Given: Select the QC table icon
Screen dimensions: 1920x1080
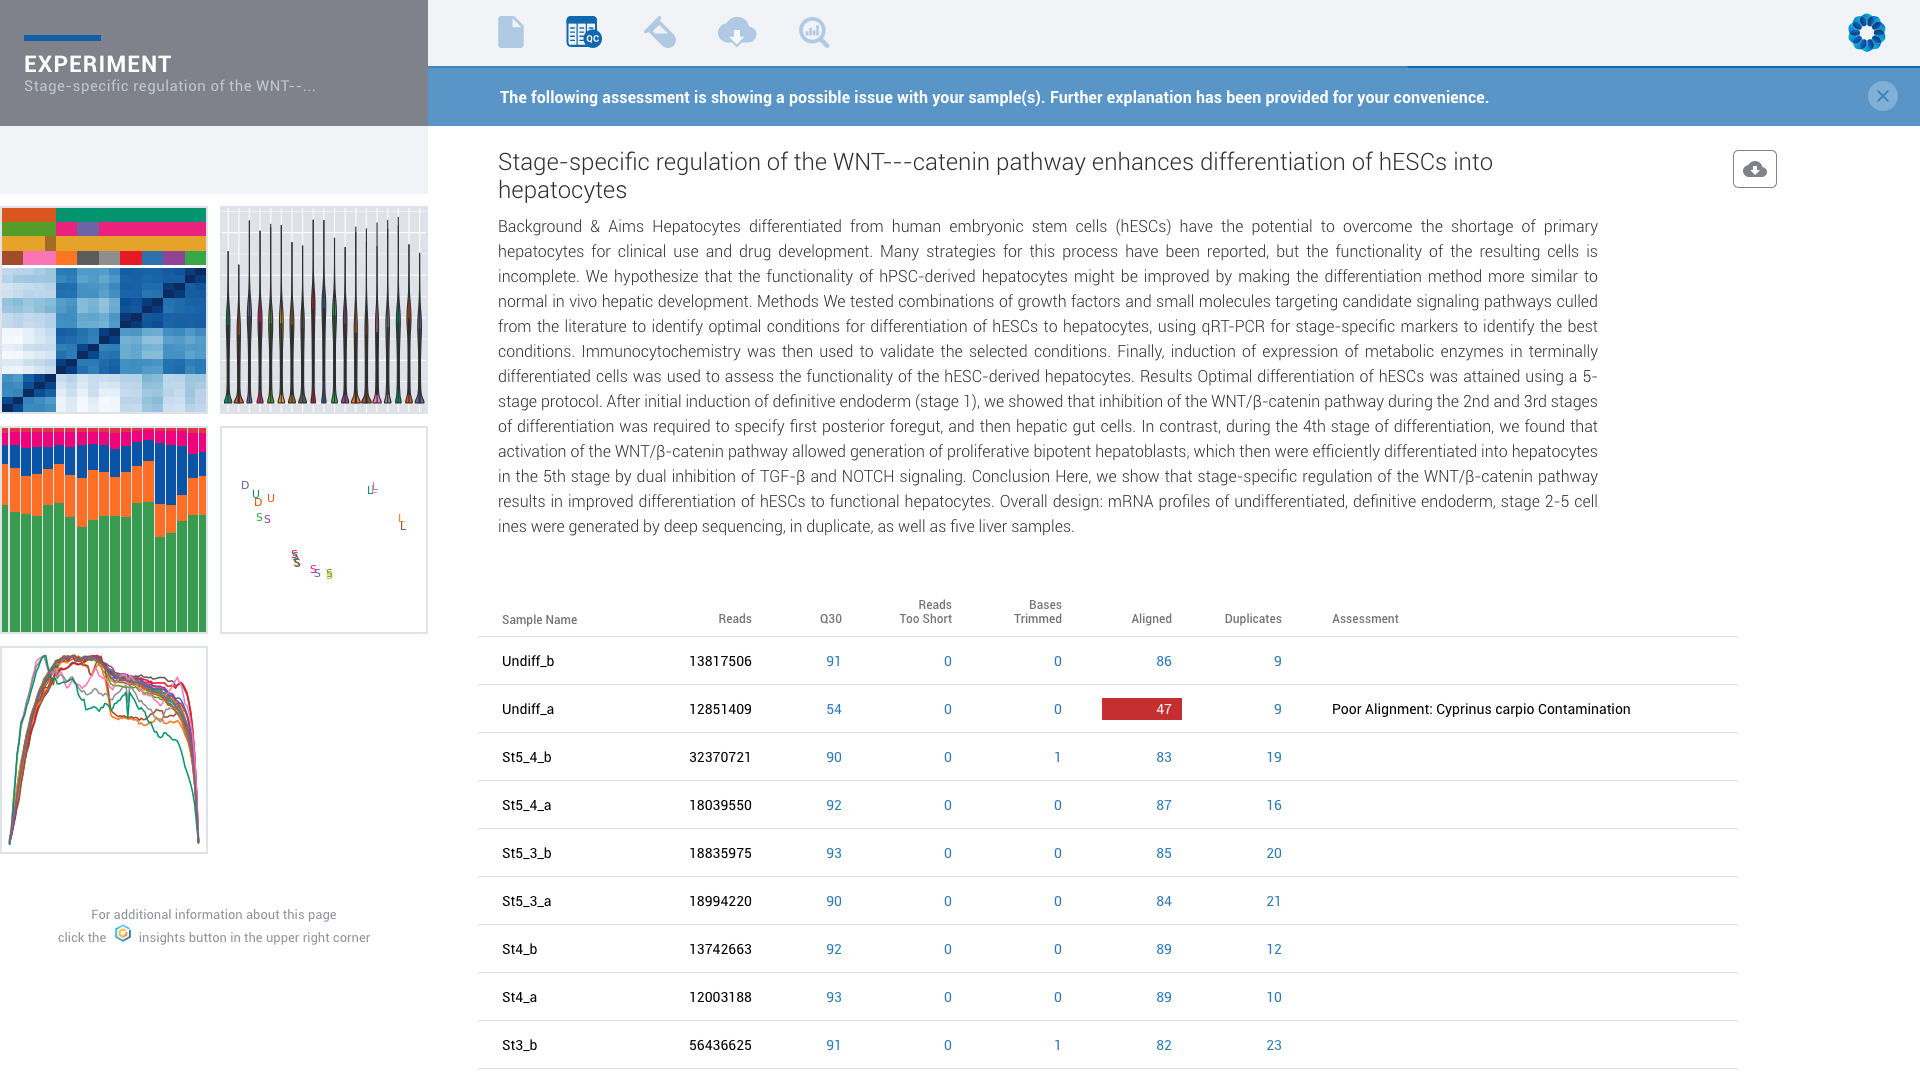Looking at the screenshot, I should (x=583, y=32).
